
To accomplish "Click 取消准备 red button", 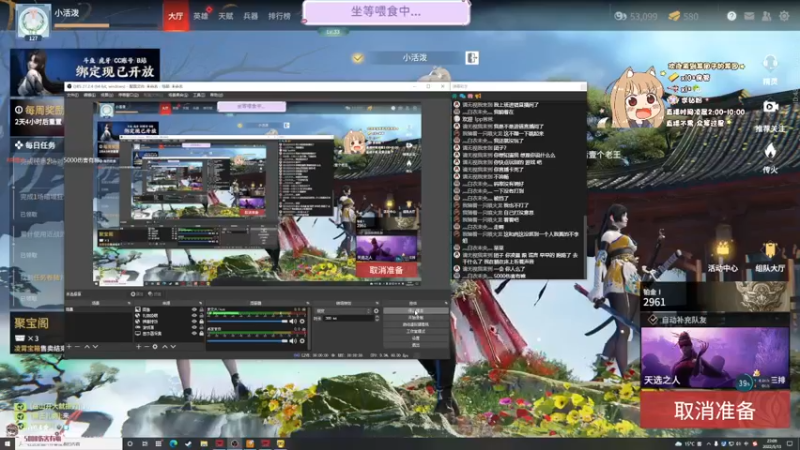I will pyautogui.click(x=715, y=410).
